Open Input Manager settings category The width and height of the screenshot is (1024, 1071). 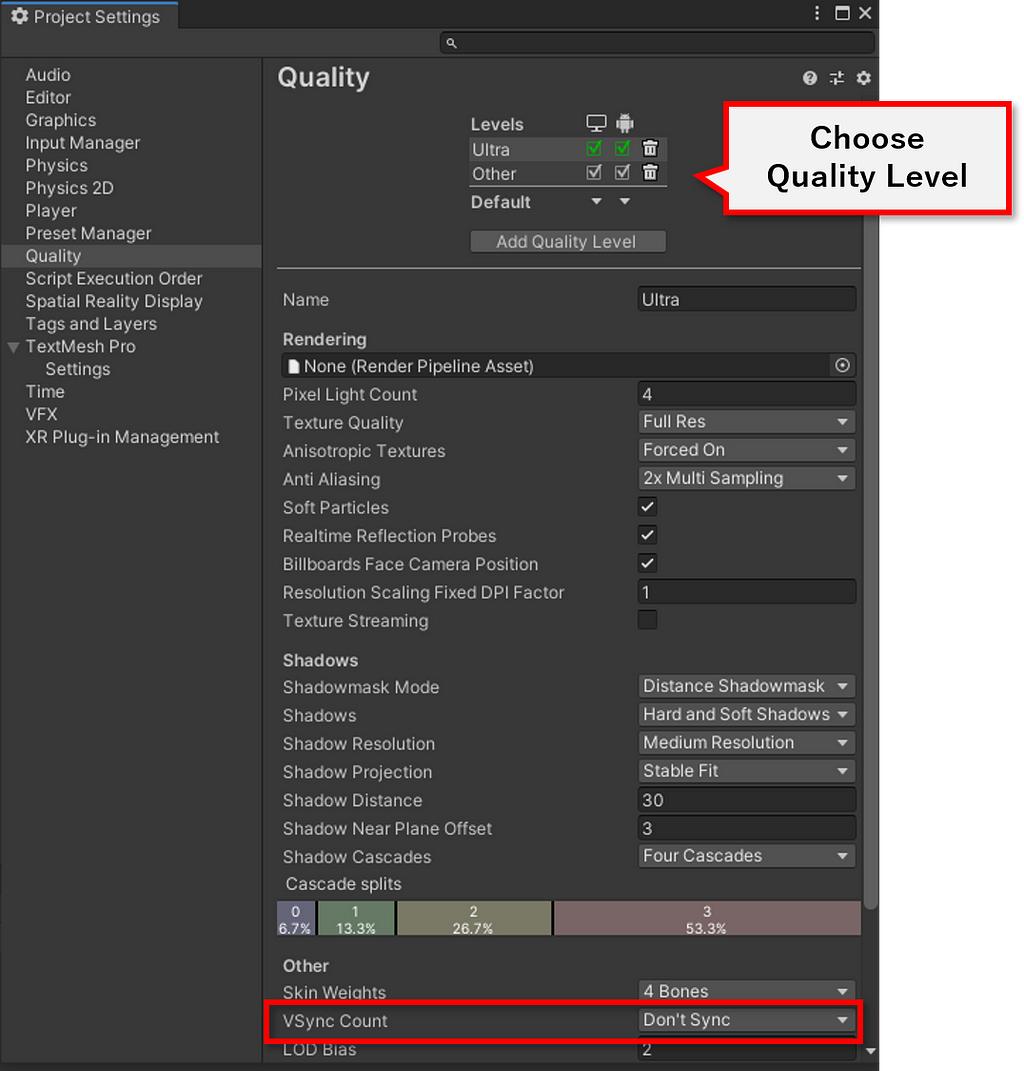pyautogui.click(x=83, y=143)
